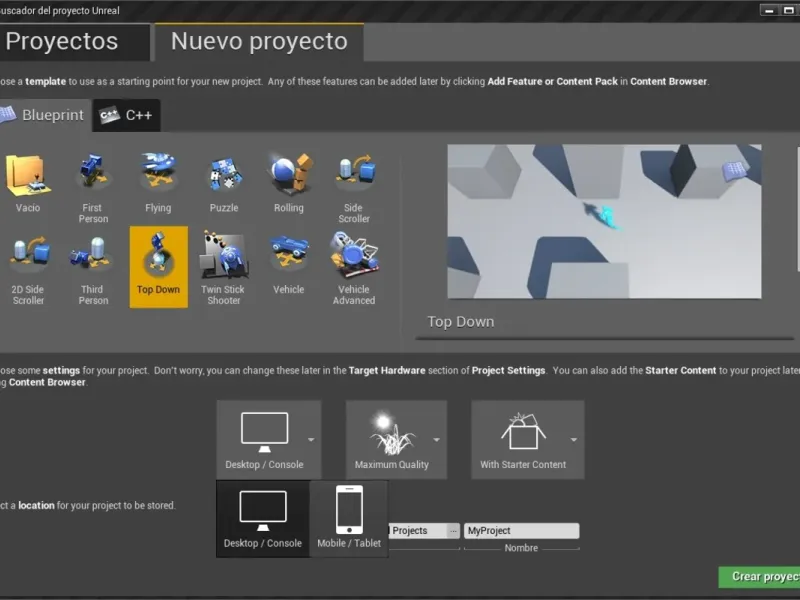Select the Twin Stick Shooter template

(223, 269)
